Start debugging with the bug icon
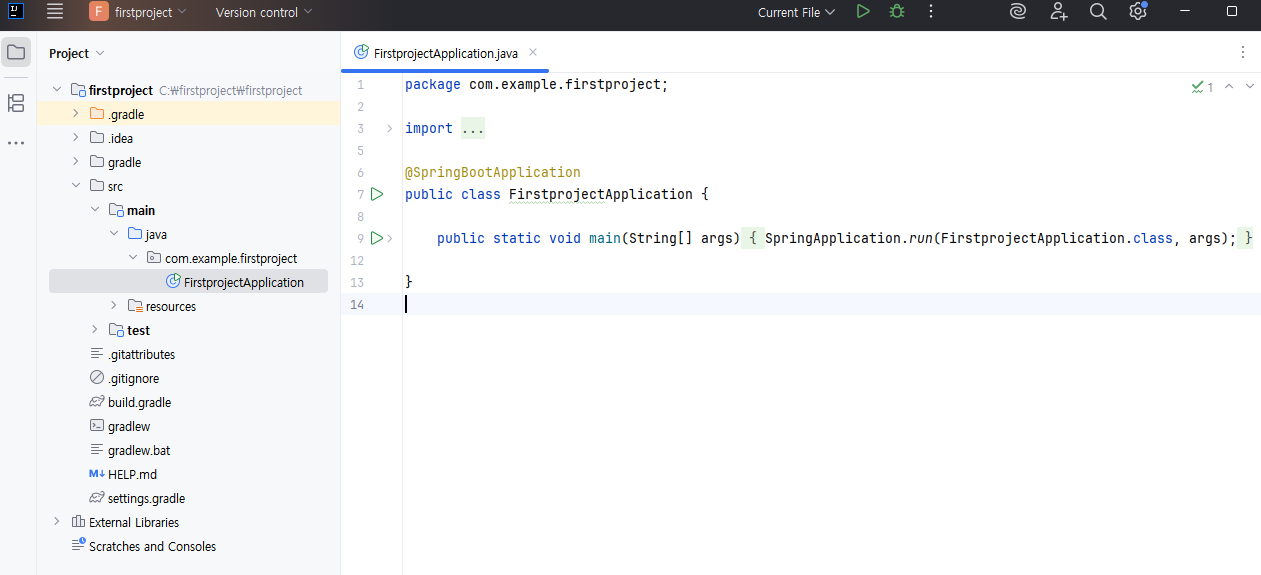Image resolution: width=1261 pixels, height=575 pixels. pos(897,12)
